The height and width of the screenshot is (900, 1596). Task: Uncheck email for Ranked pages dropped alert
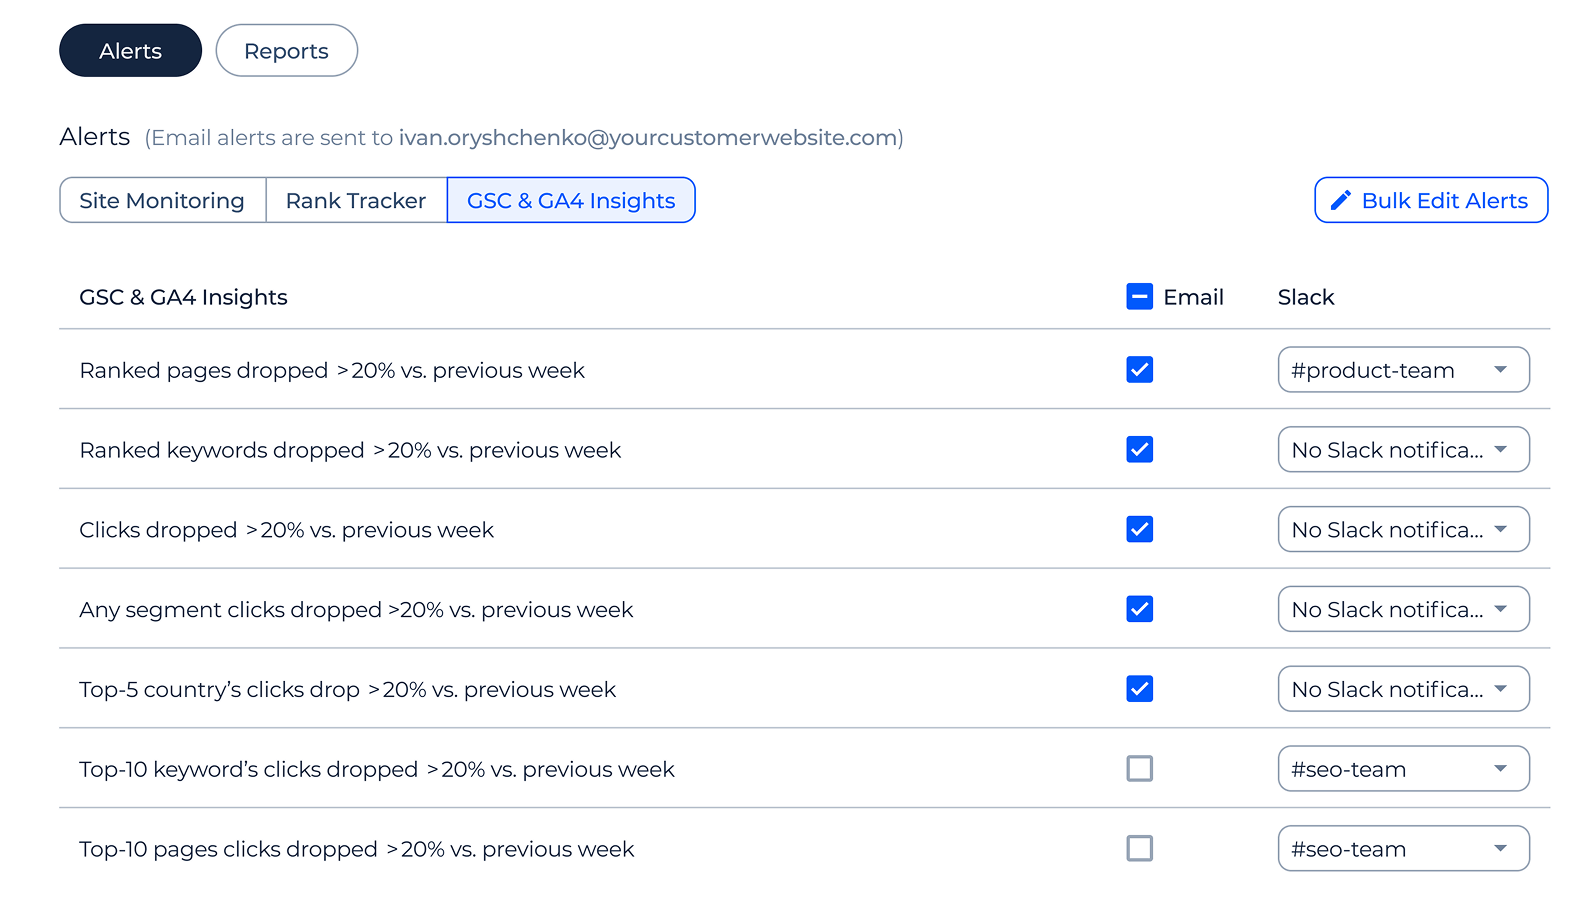click(1139, 370)
